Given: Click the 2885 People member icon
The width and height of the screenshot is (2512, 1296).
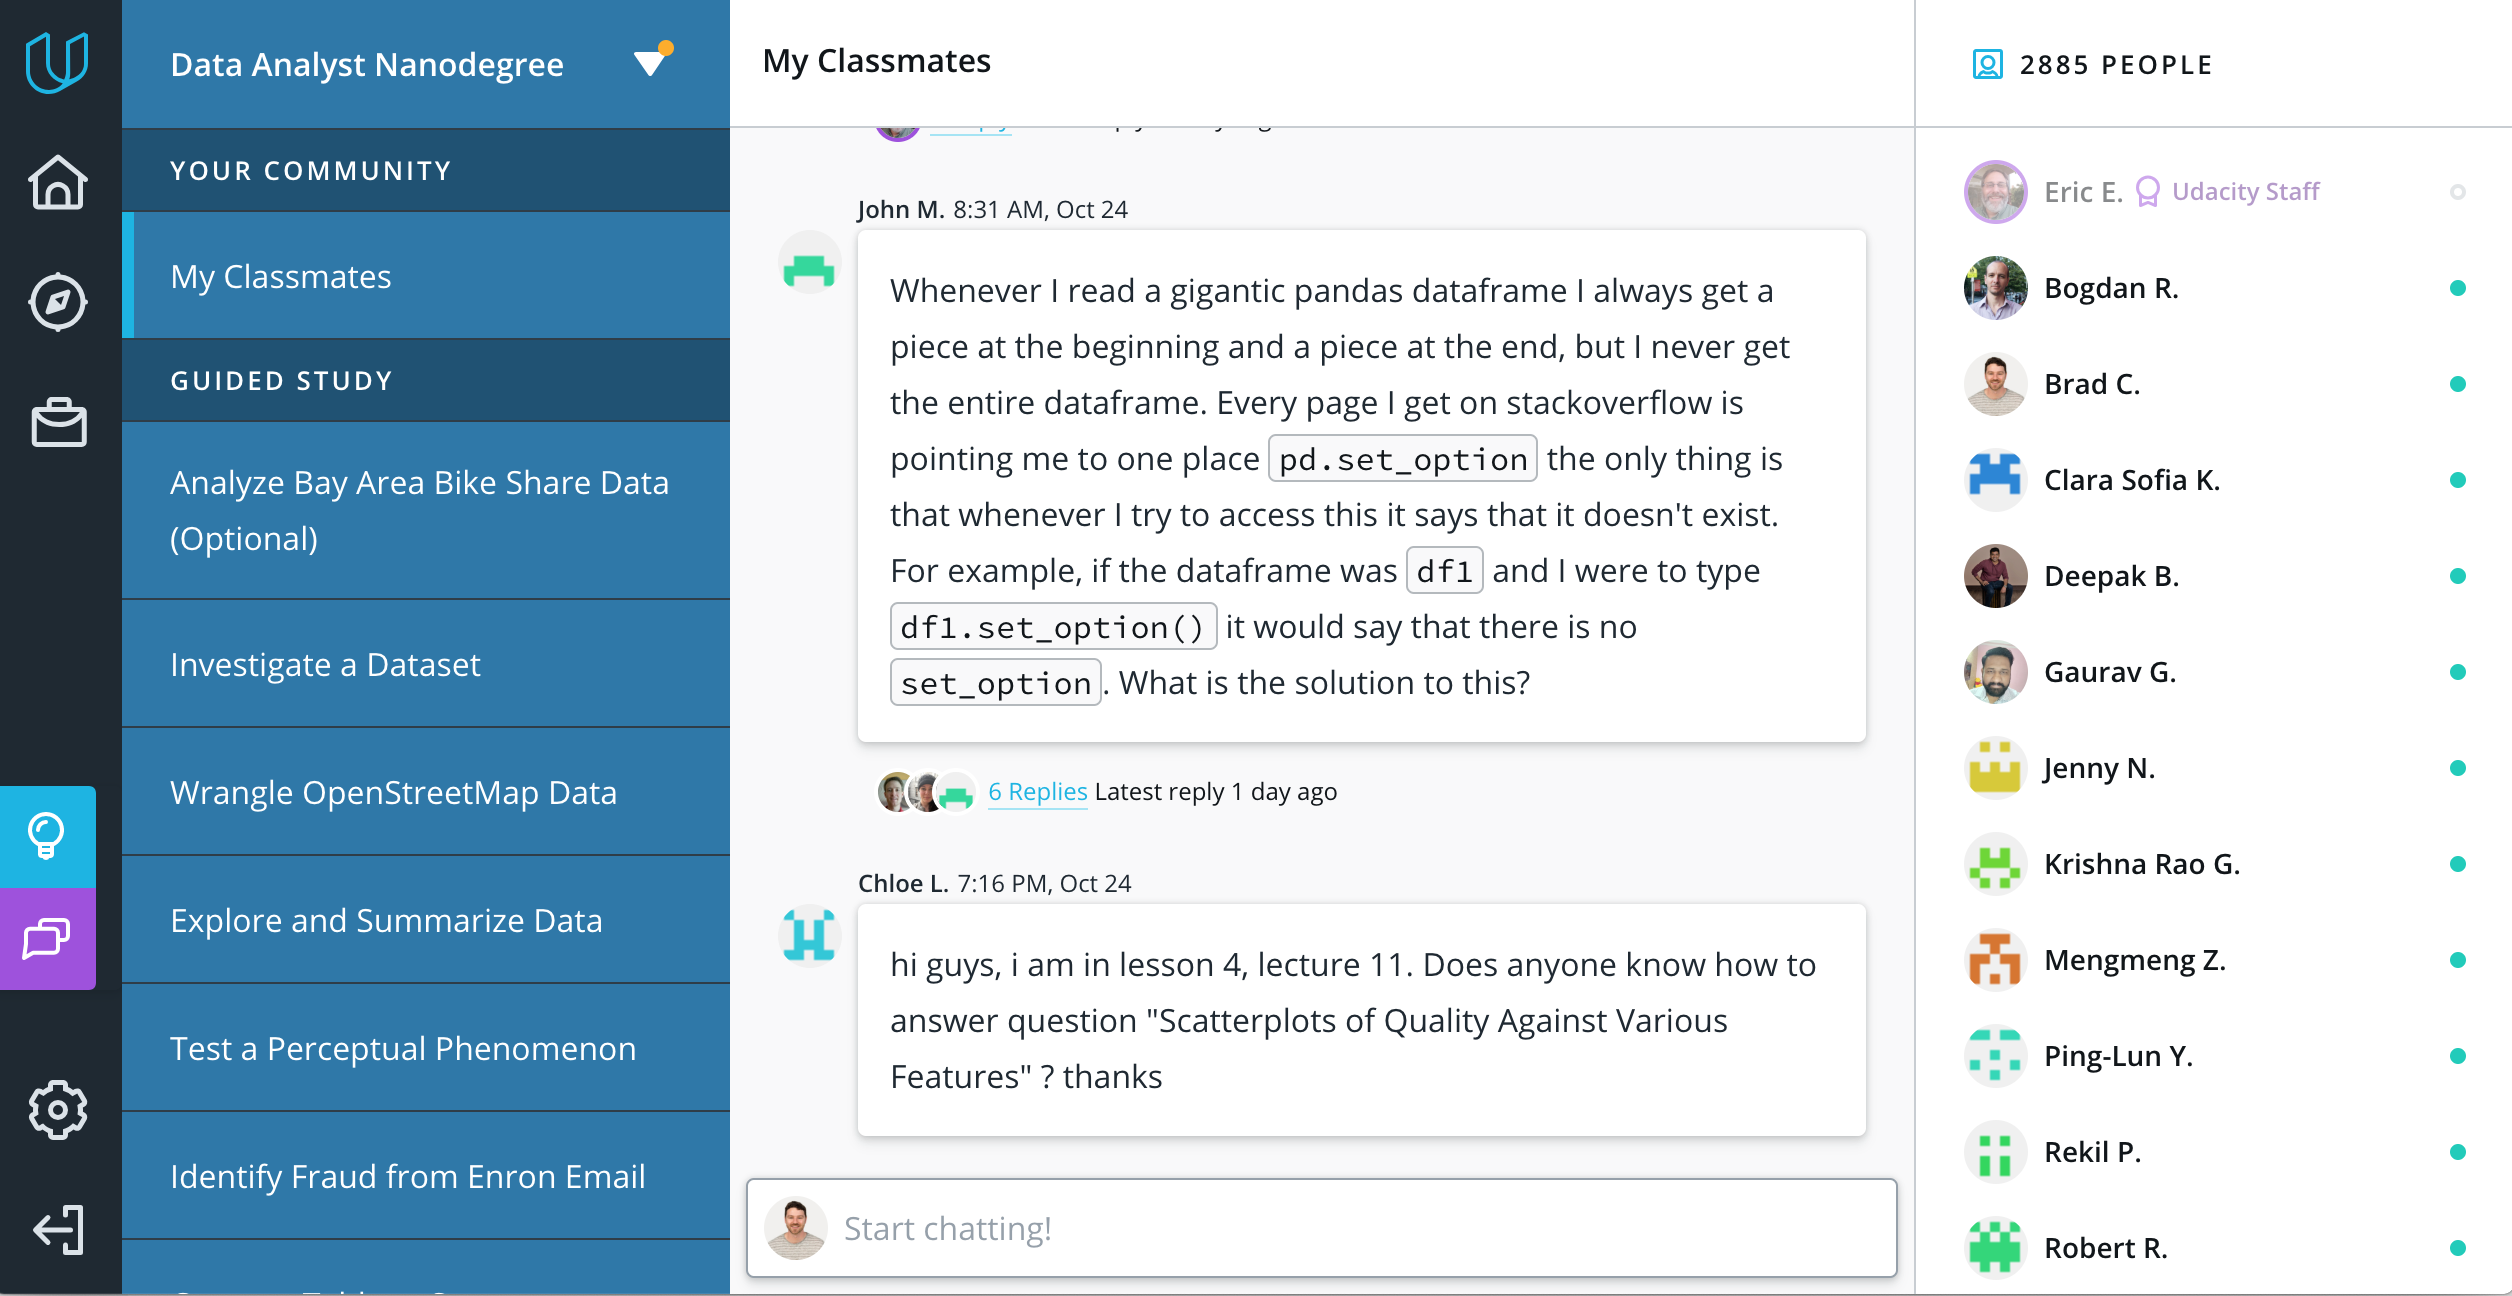Looking at the screenshot, I should (x=1987, y=65).
